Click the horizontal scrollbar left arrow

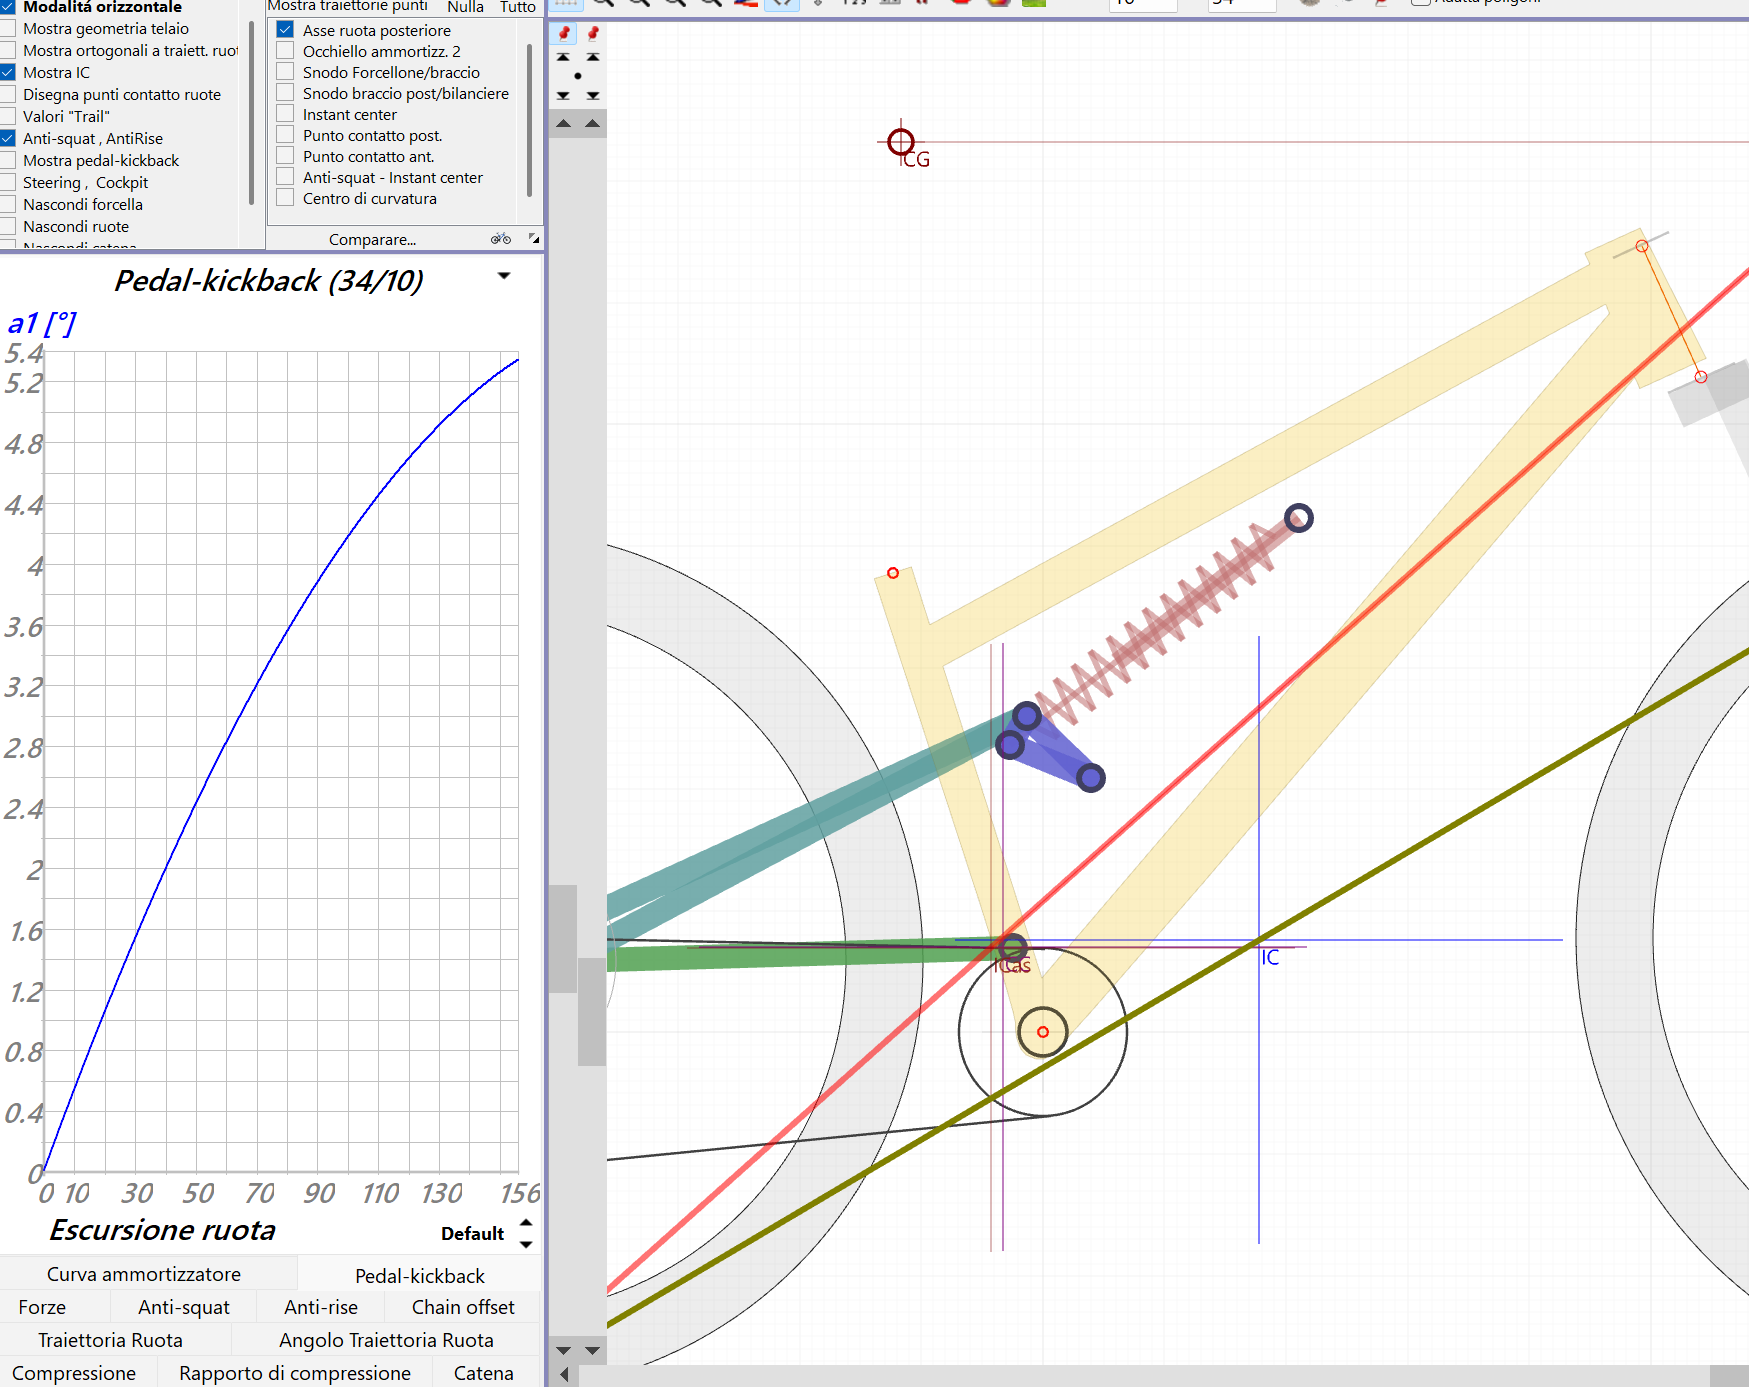click(x=564, y=1375)
